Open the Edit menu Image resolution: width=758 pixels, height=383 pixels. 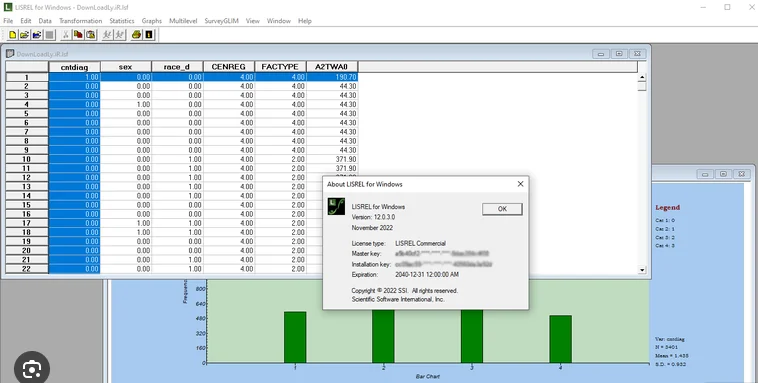(26, 21)
